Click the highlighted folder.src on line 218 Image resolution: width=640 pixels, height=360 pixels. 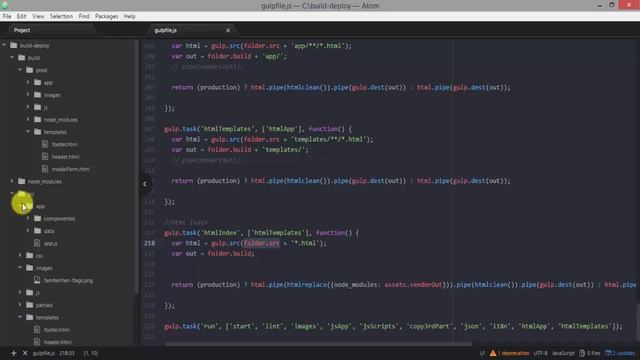click(x=262, y=243)
